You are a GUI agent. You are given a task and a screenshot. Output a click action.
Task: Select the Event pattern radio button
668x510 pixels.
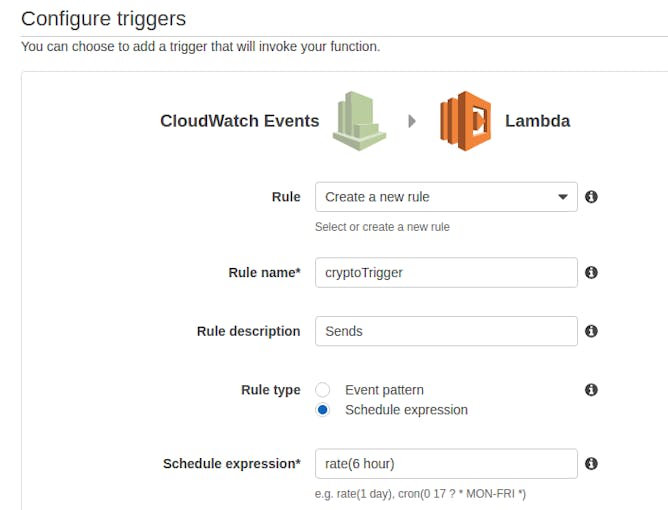click(x=322, y=389)
